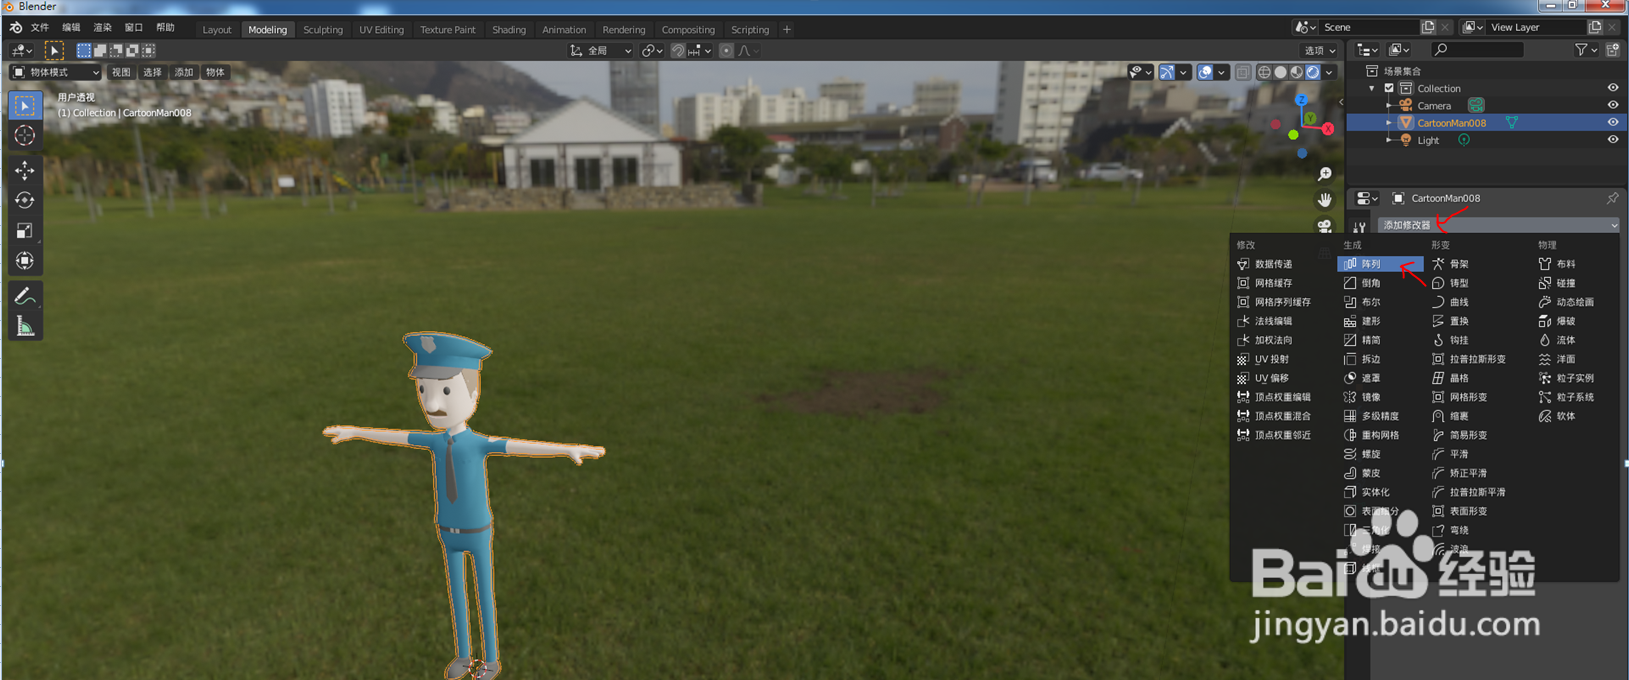The height and width of the screenshot is (680, 1629).
Task: Hide Collection with its eye icon
Action: 1612,88
